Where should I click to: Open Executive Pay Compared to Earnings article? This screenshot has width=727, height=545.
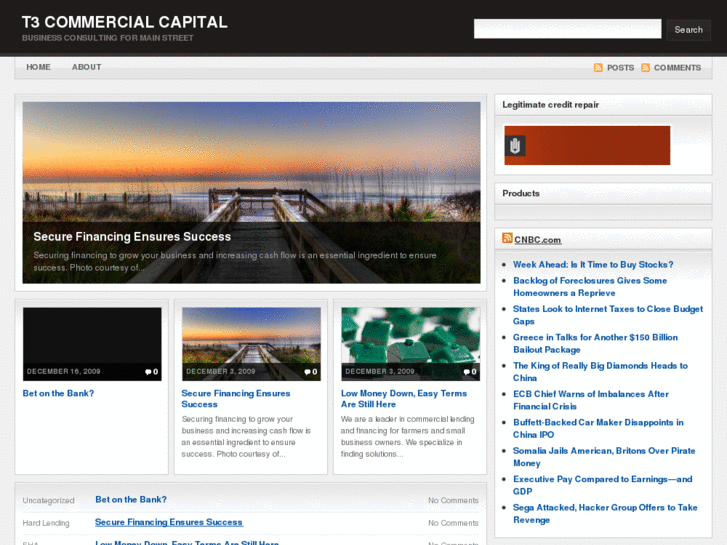603,485
